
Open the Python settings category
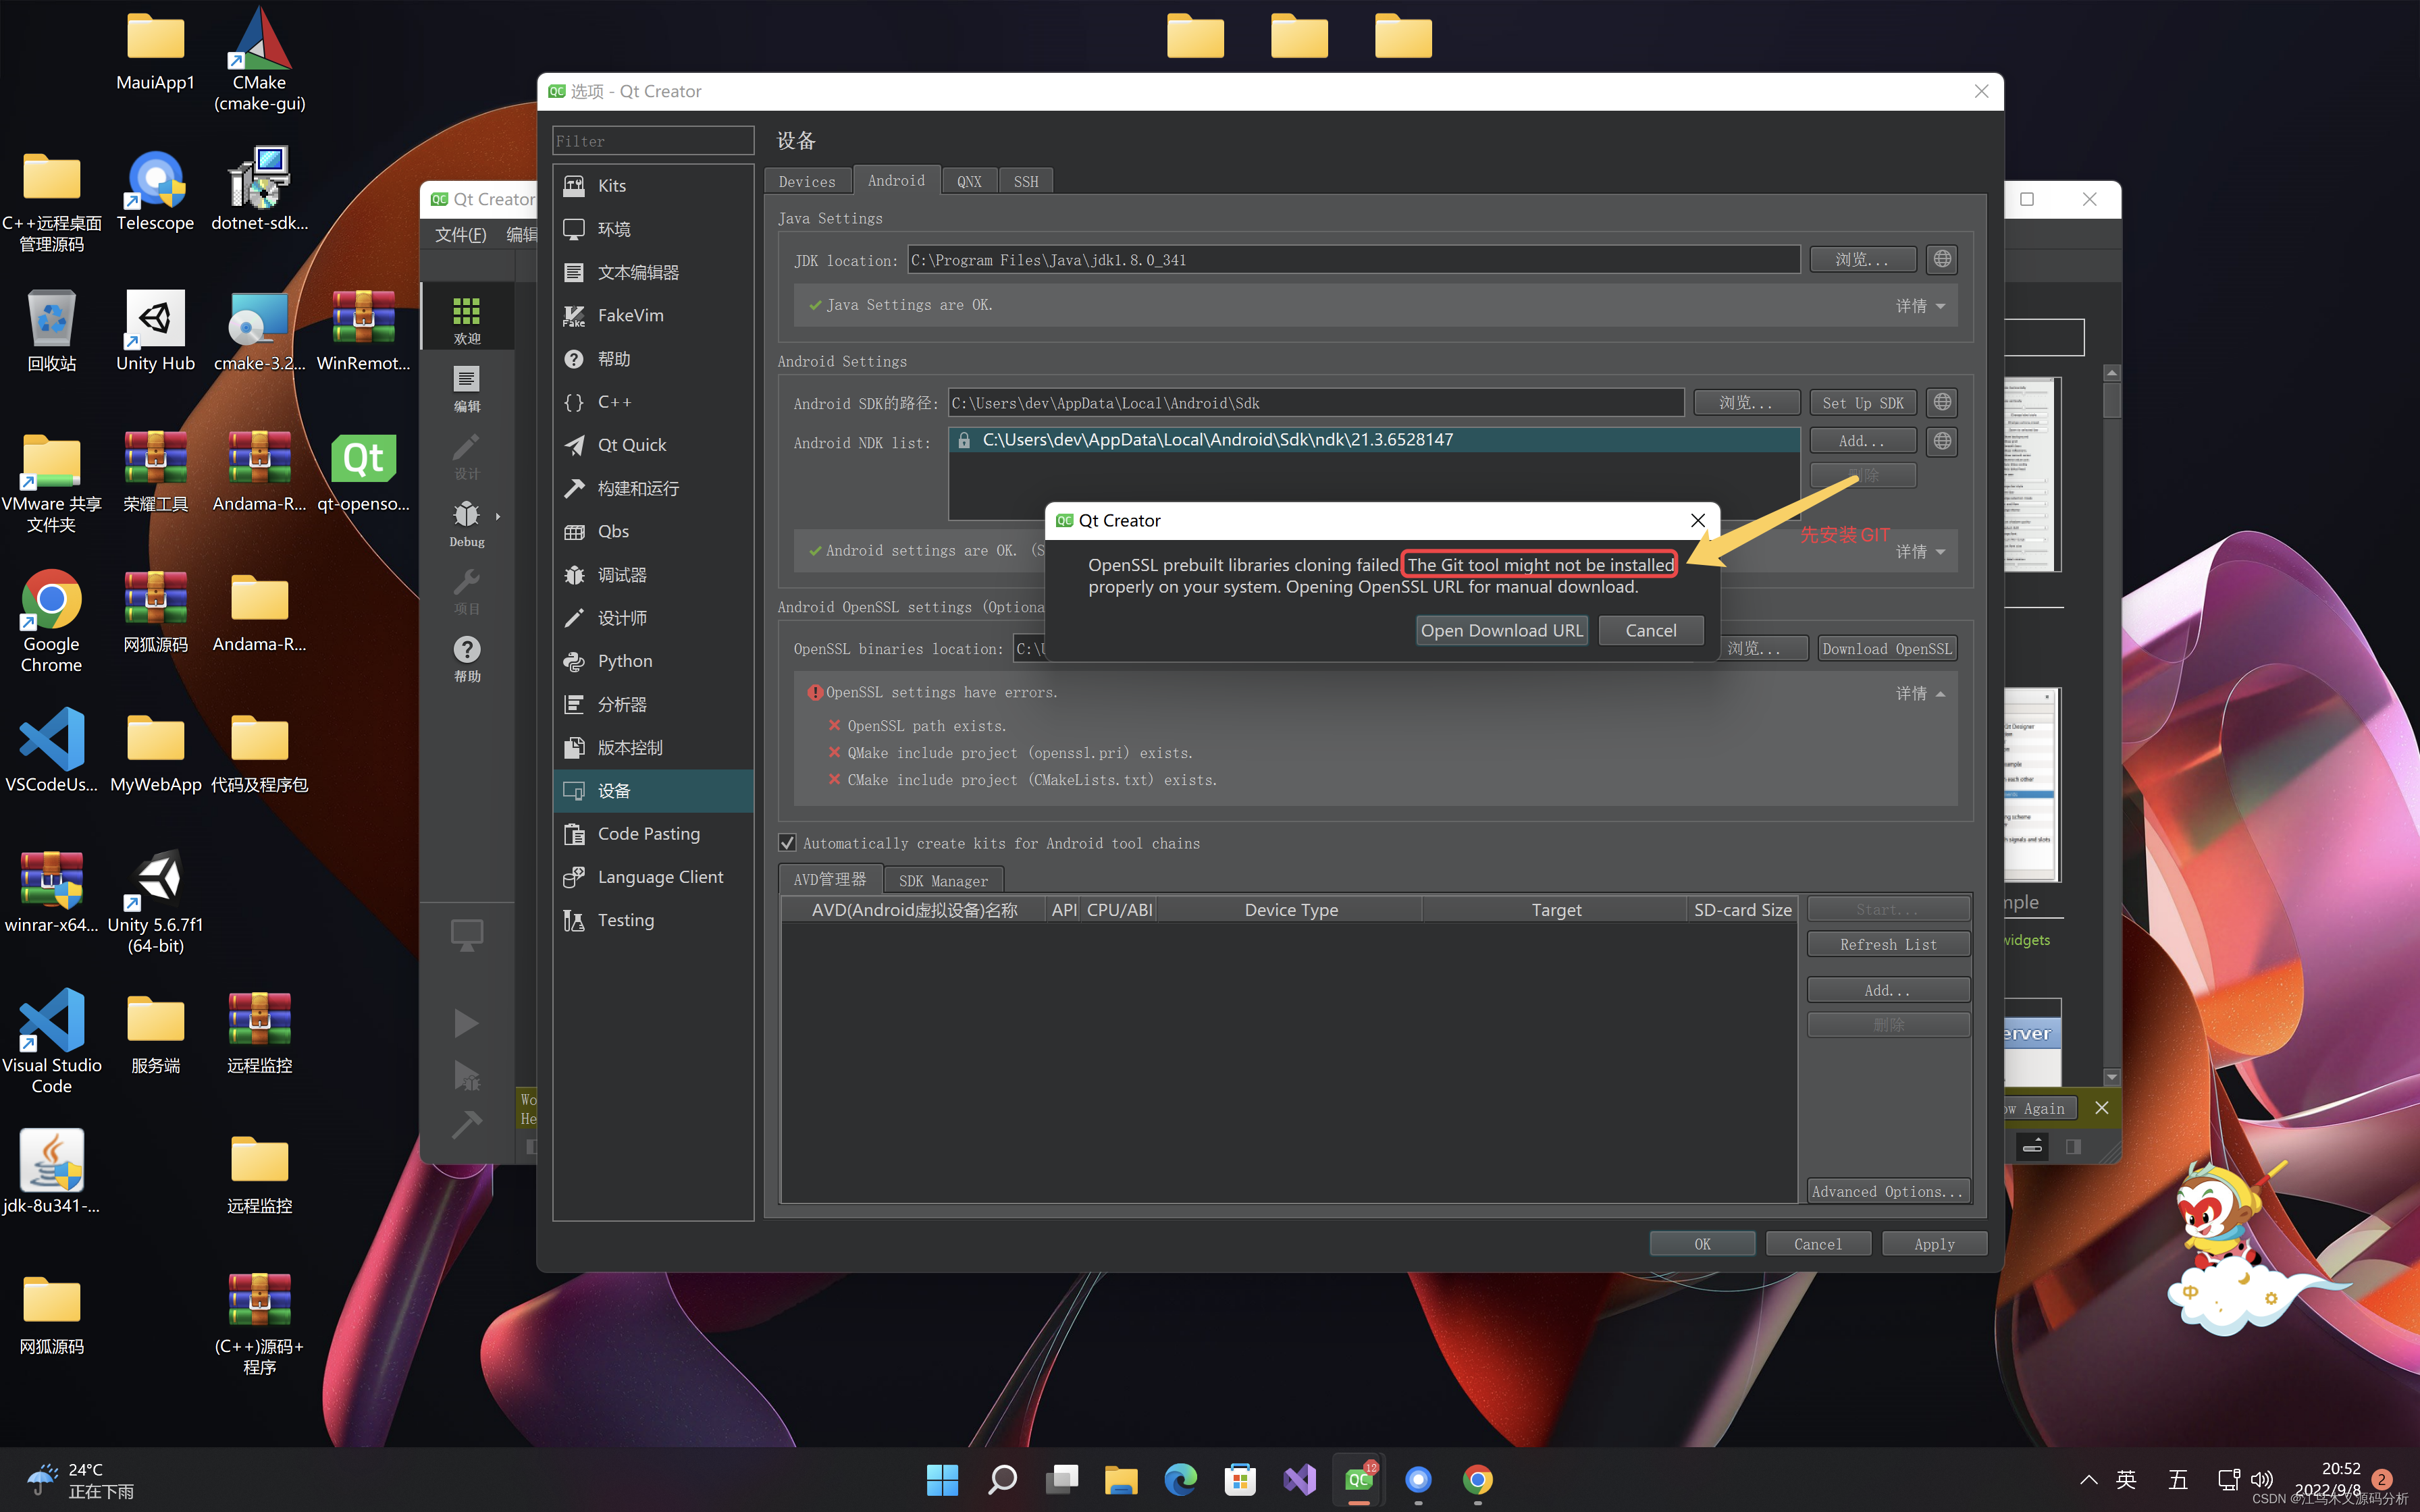coord(624,661)
